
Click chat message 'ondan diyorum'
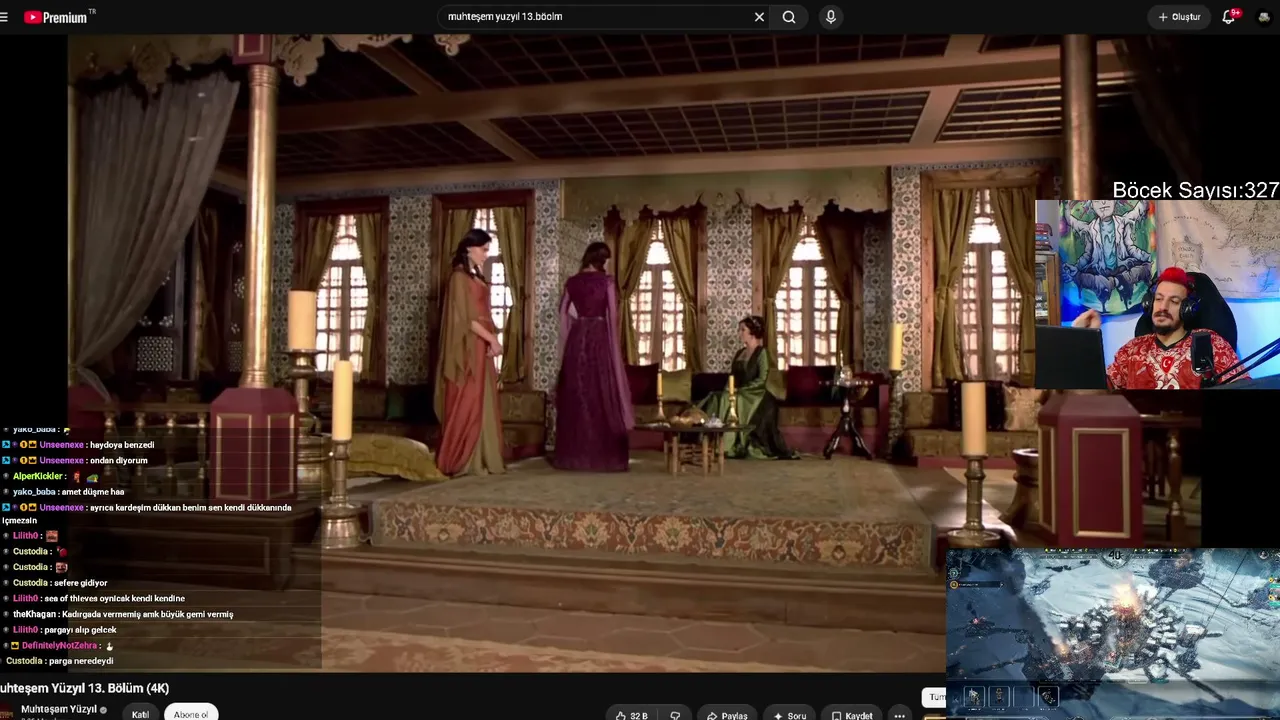pyautogui.click(x=118, y=461)
